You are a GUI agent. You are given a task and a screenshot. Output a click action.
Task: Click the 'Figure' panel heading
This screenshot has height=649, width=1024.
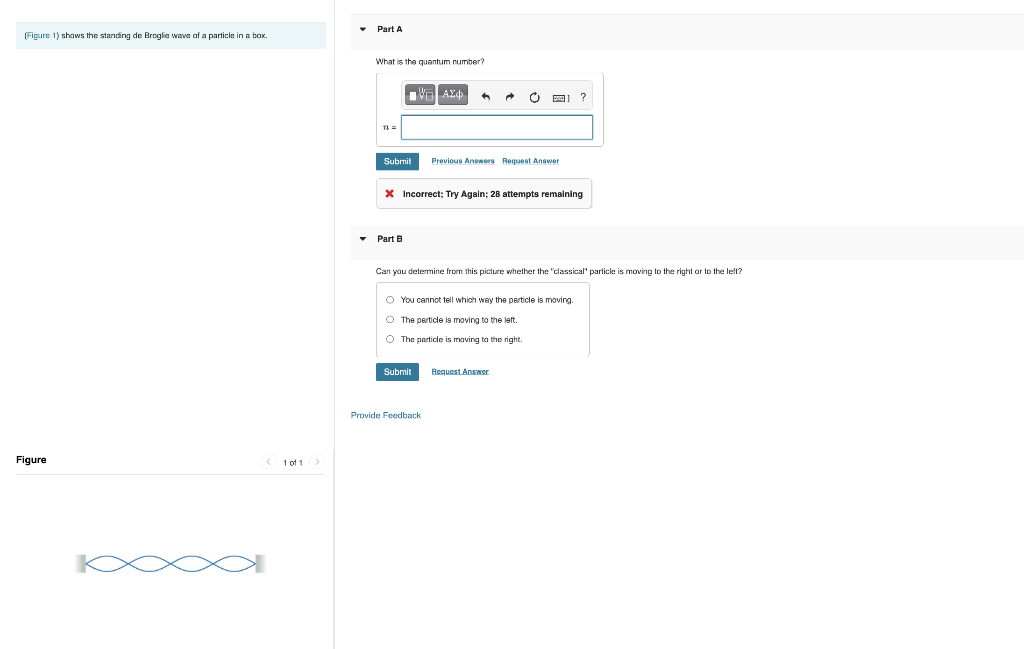tap(31, 460)
